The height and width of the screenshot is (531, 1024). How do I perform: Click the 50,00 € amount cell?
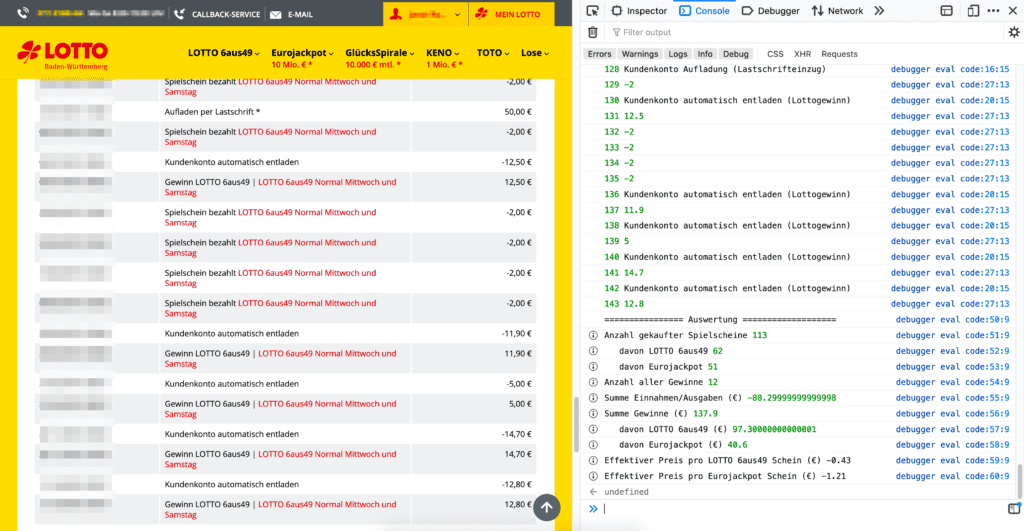pos(518,112)
